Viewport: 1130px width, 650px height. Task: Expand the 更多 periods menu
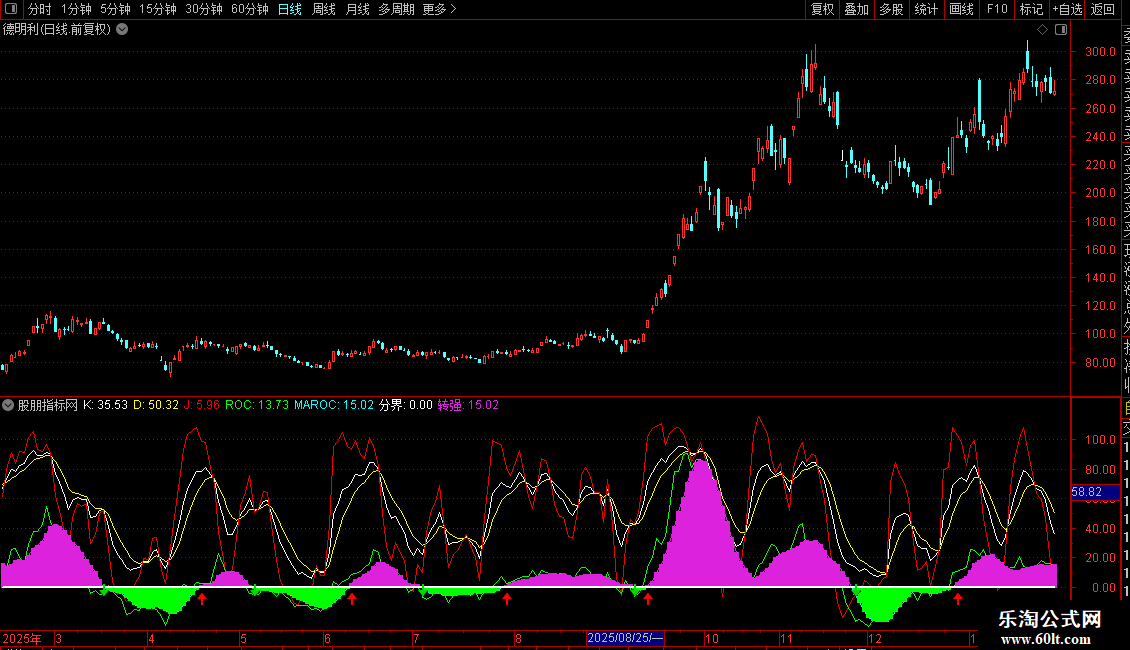(x=439, y=9)
